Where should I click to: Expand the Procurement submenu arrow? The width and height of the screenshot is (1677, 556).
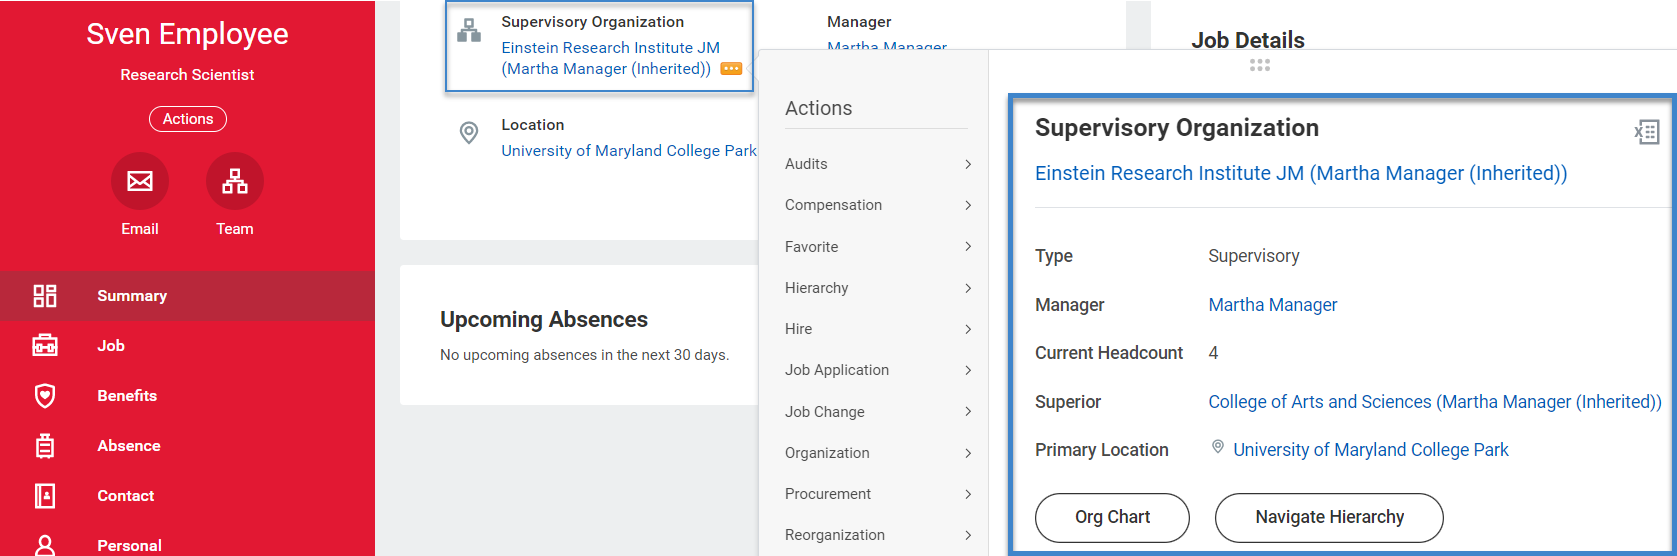968,494
